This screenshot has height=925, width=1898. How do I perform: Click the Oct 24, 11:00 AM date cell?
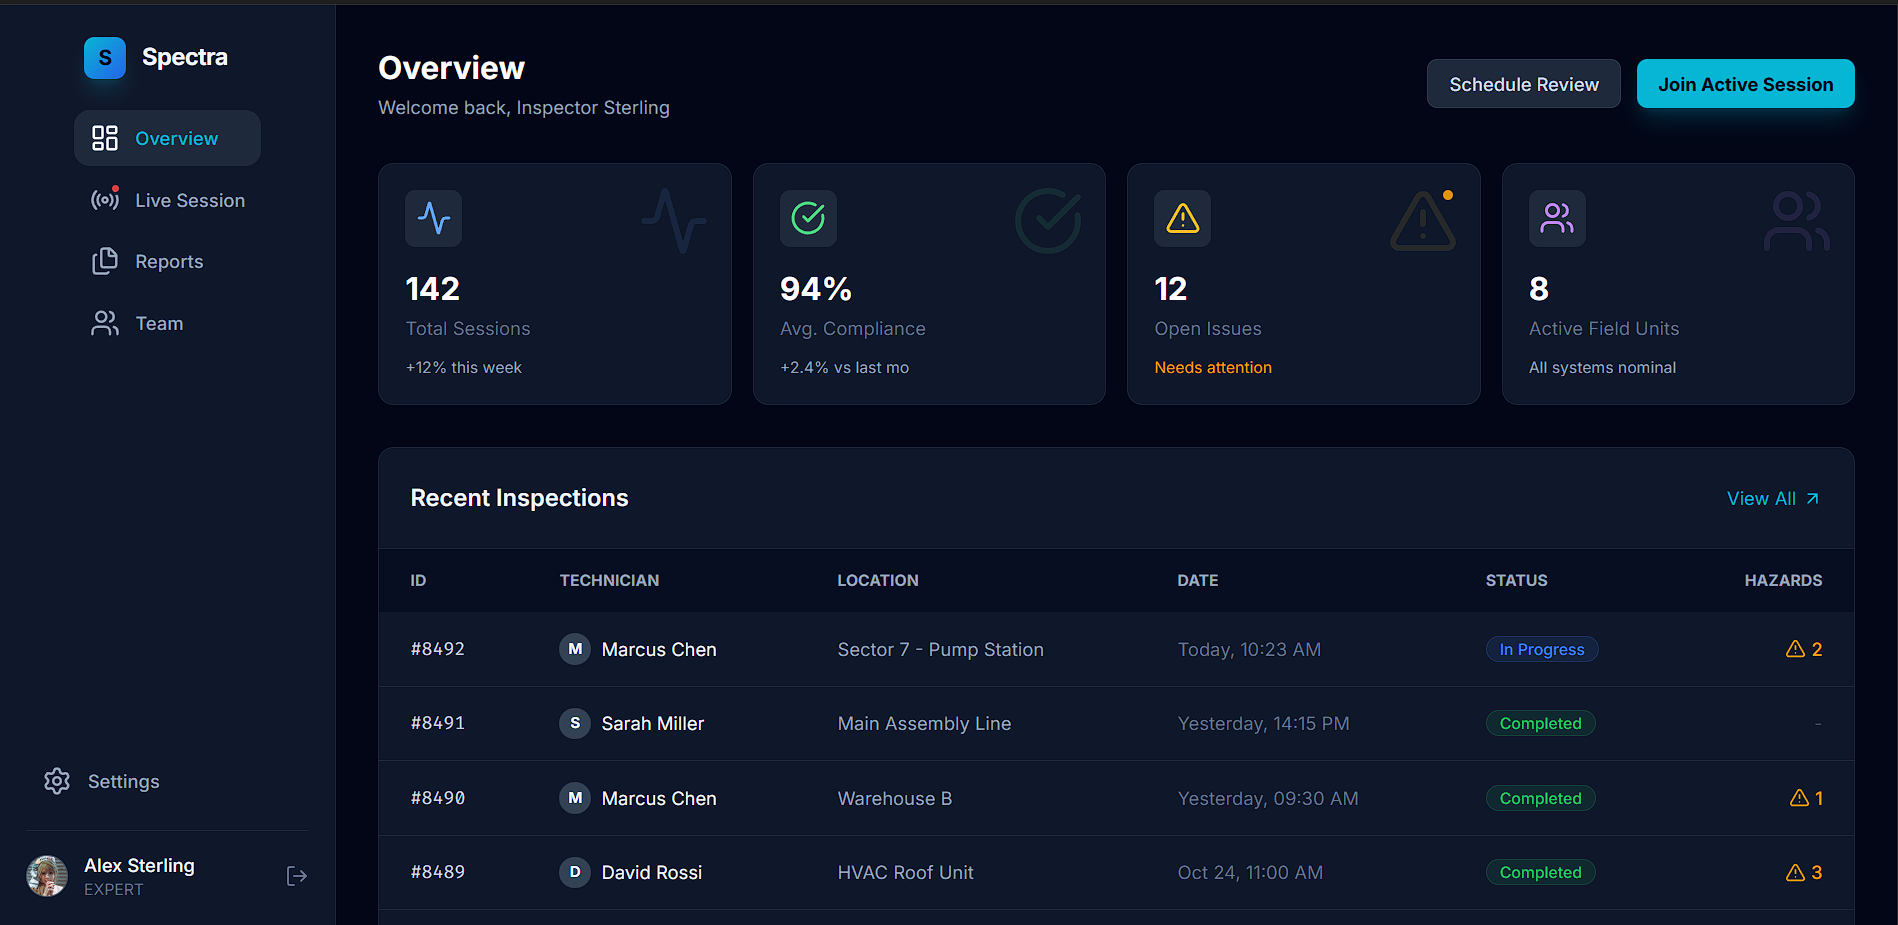1250,872
